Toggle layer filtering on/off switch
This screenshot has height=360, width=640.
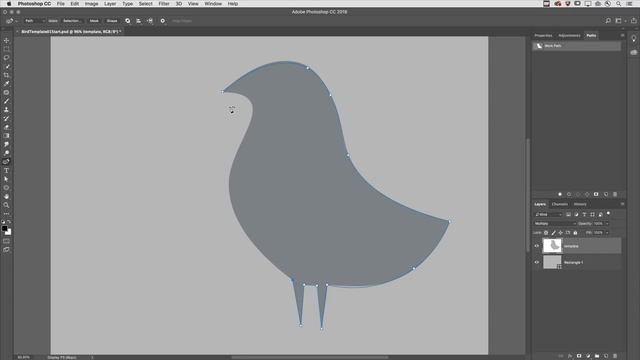(609, 213)
